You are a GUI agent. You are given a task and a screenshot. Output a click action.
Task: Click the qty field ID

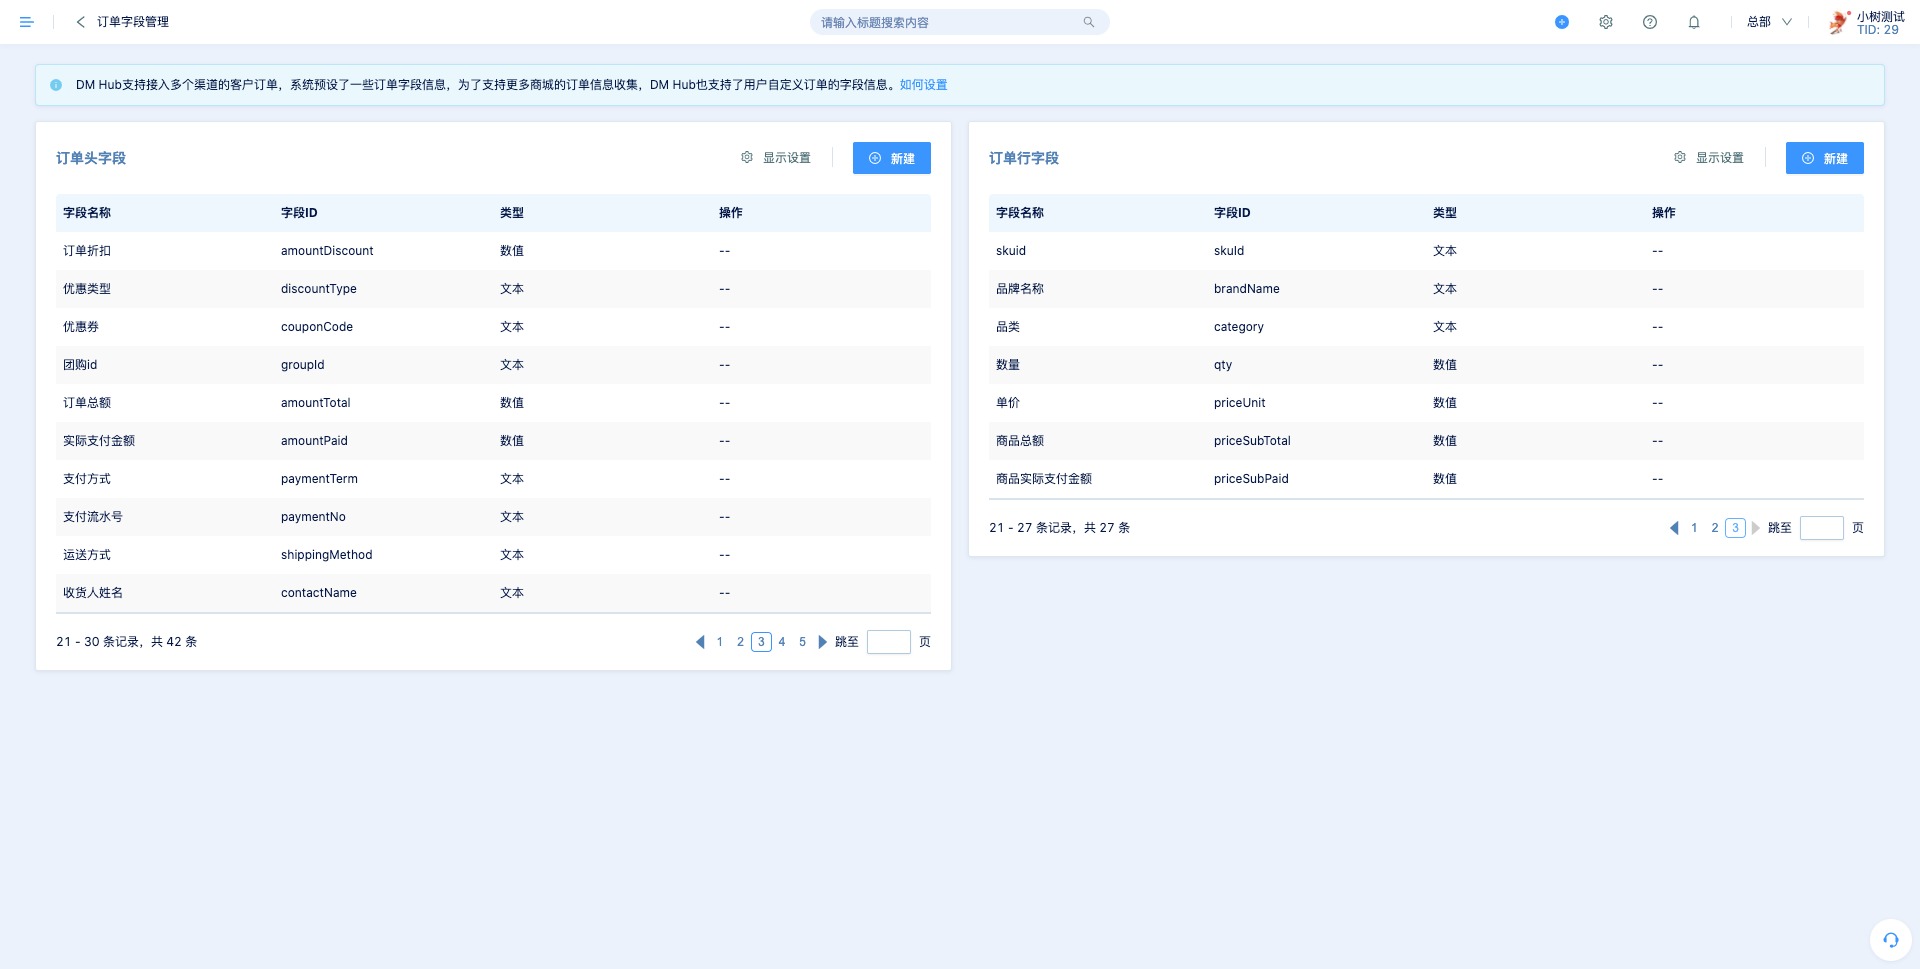pos(1223,365)
